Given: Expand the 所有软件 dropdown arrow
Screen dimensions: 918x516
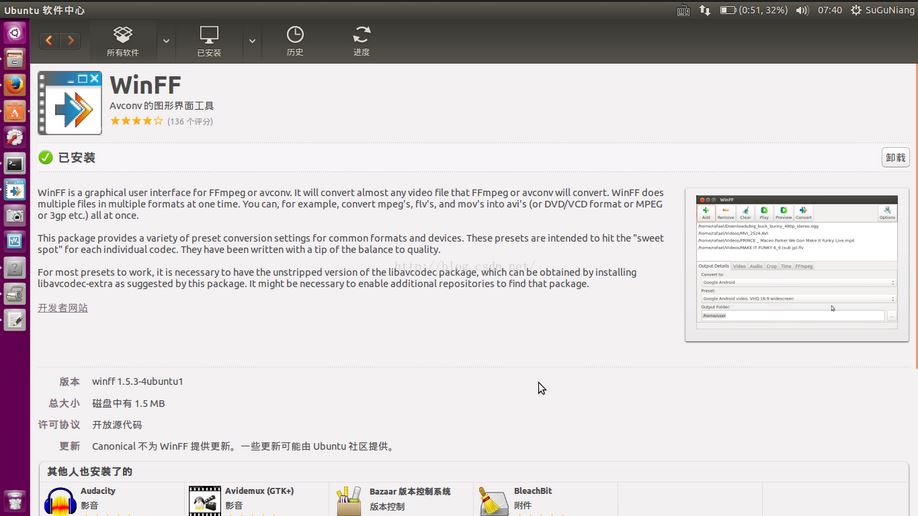Looking at the screenshot, I should click(166, 41).
